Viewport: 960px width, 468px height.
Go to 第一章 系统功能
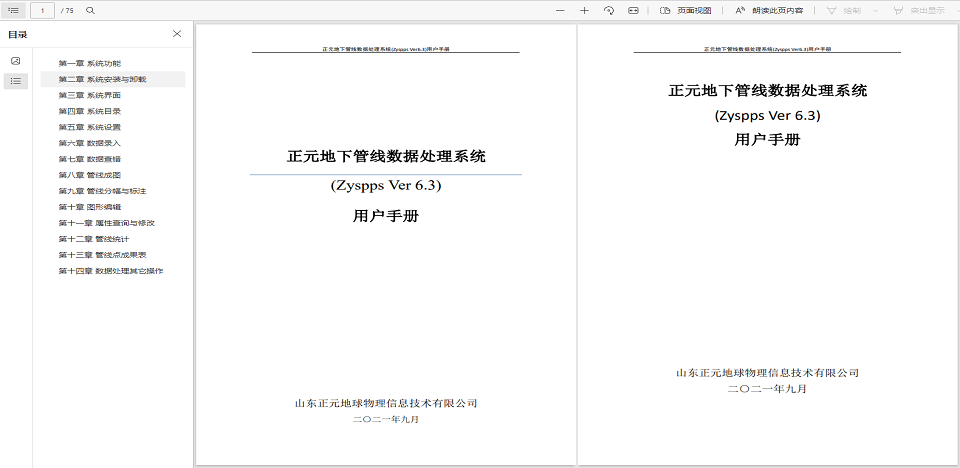point(89,63)
